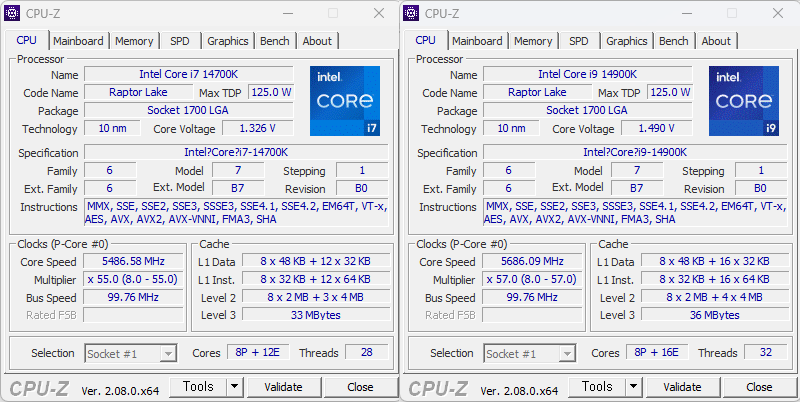Click Close button in the i9 14900K window

click(759, 387)
